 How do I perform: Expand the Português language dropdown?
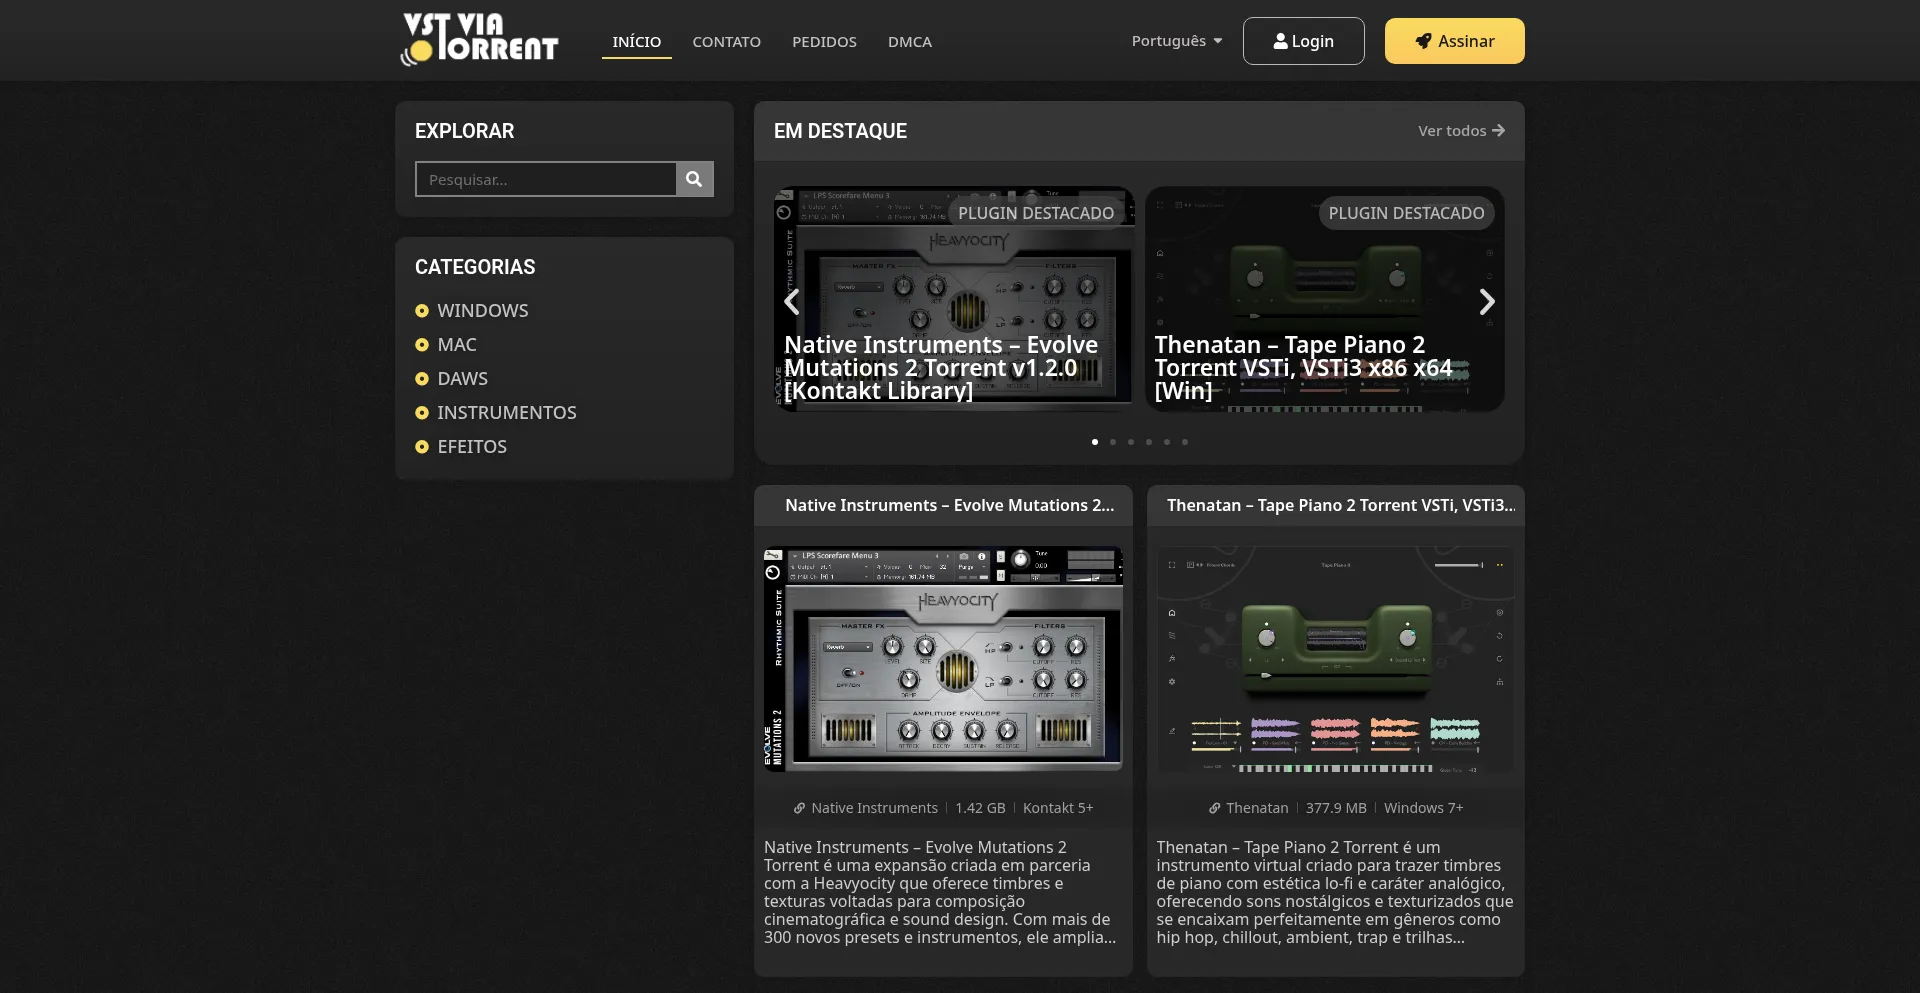click(x=1177, y=41)
